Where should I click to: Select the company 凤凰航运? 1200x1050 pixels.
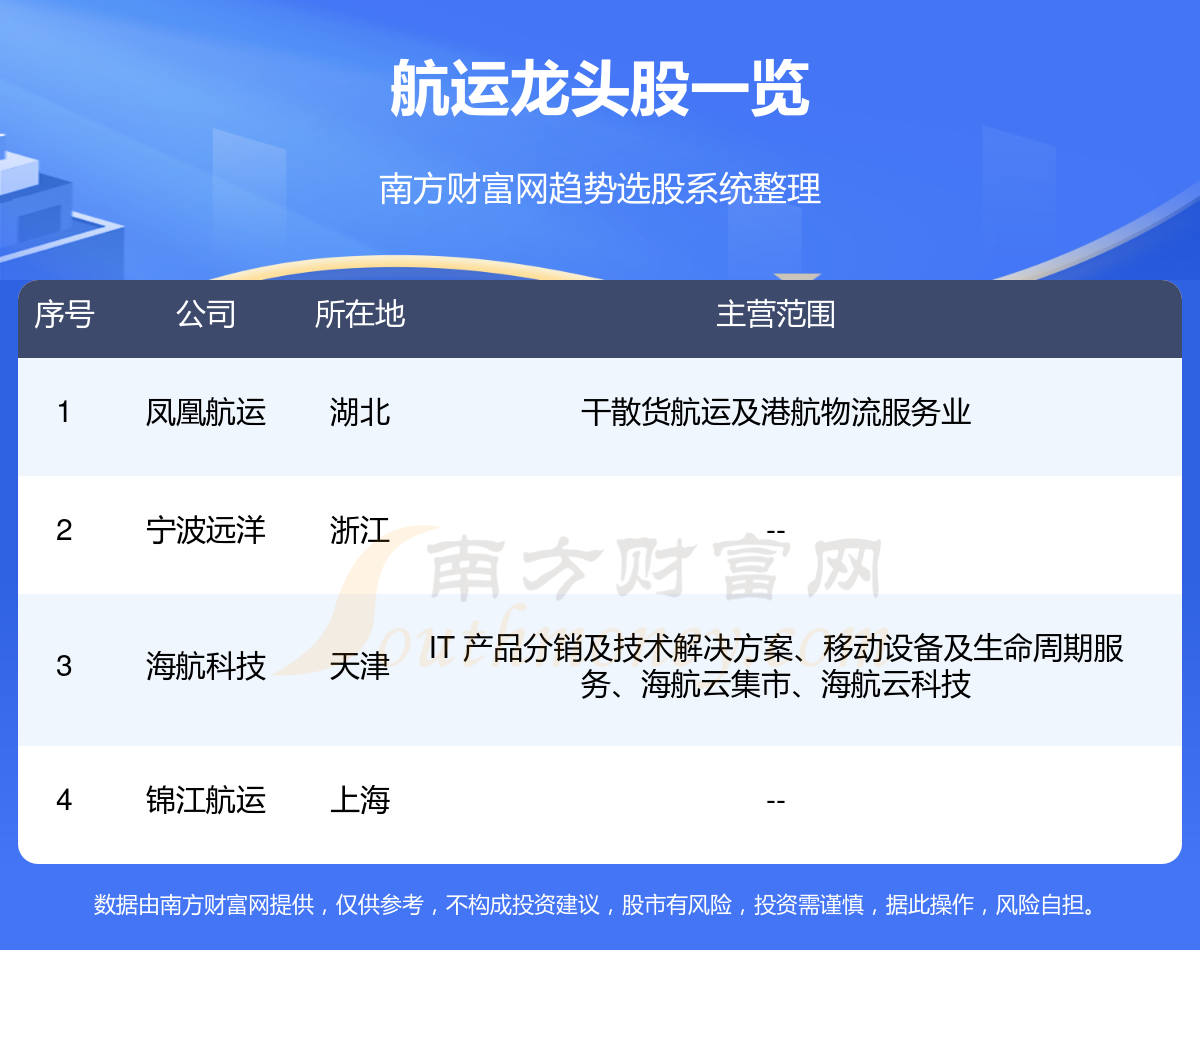206,412
